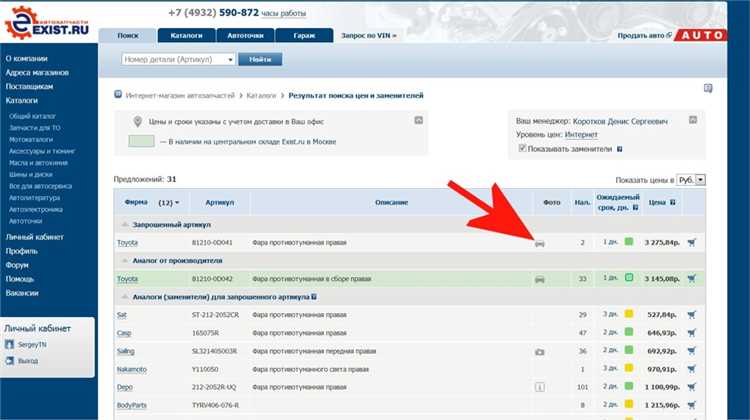Click the Найти search button

click(260, 59)
